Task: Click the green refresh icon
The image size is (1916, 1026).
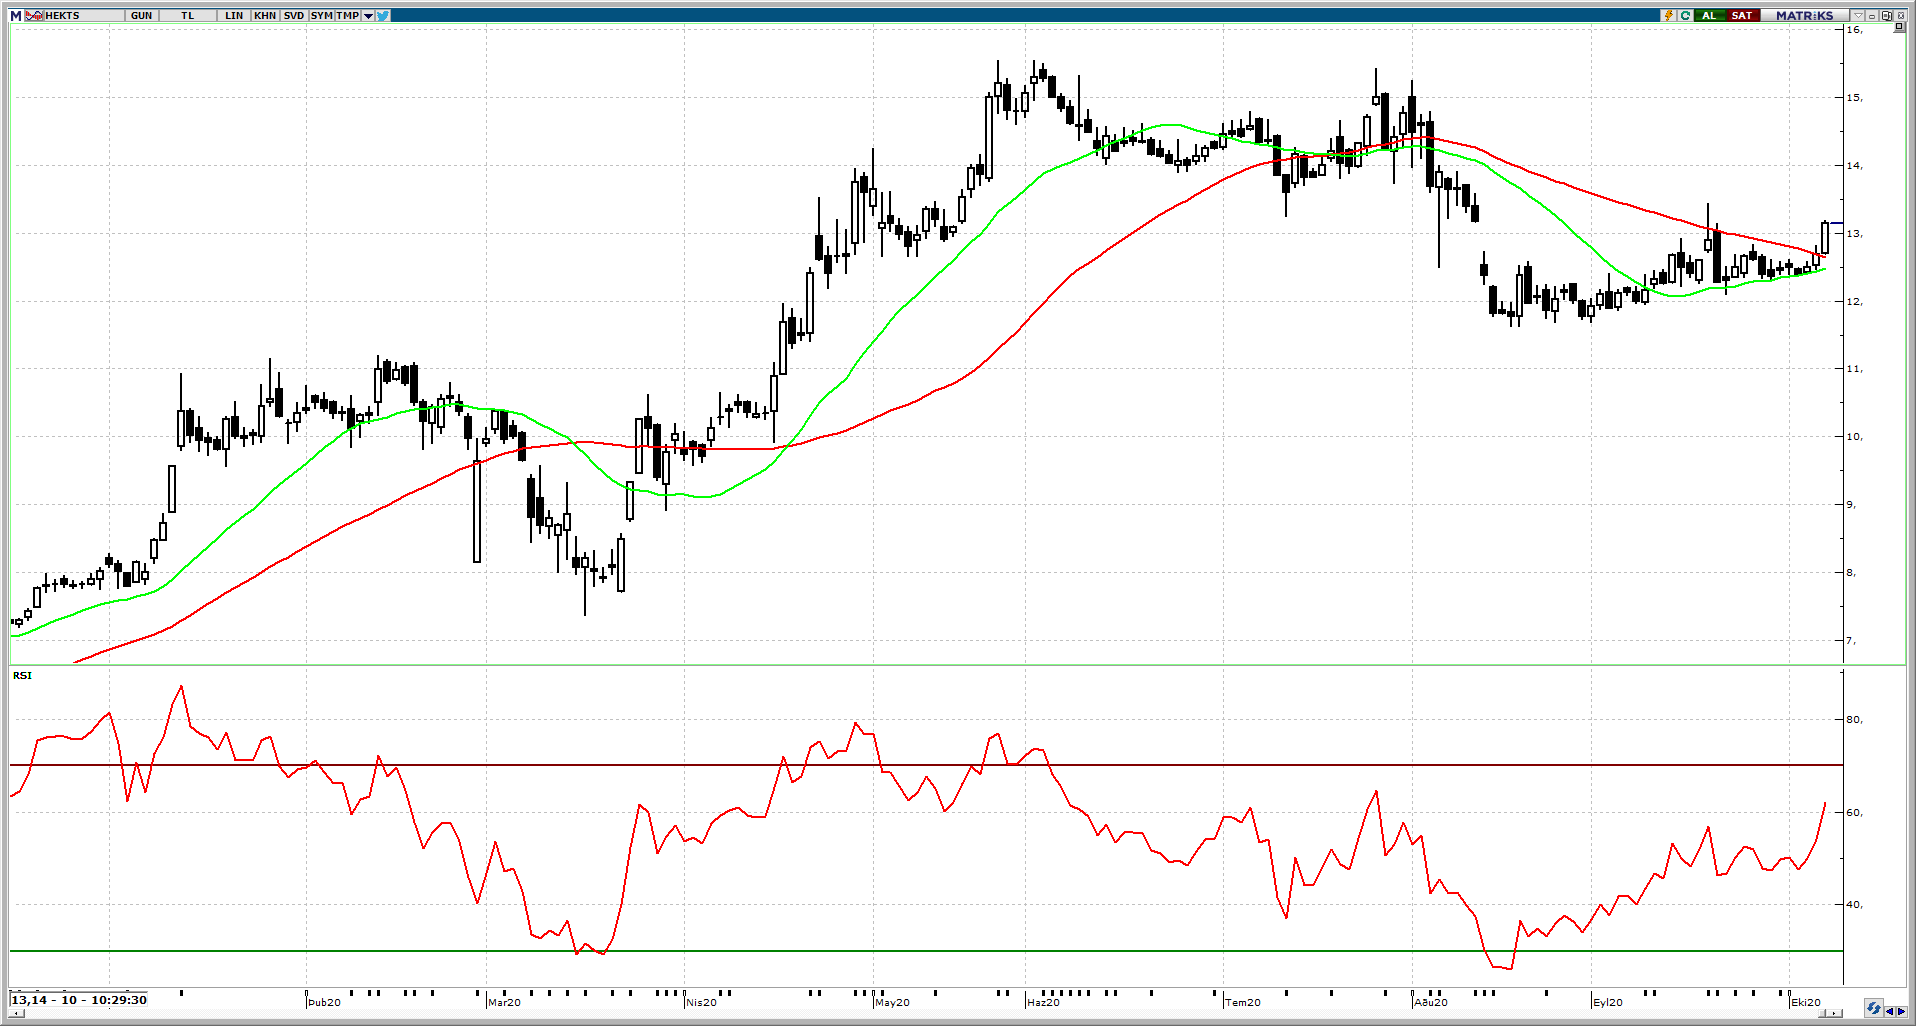Action: [1685, 16]
